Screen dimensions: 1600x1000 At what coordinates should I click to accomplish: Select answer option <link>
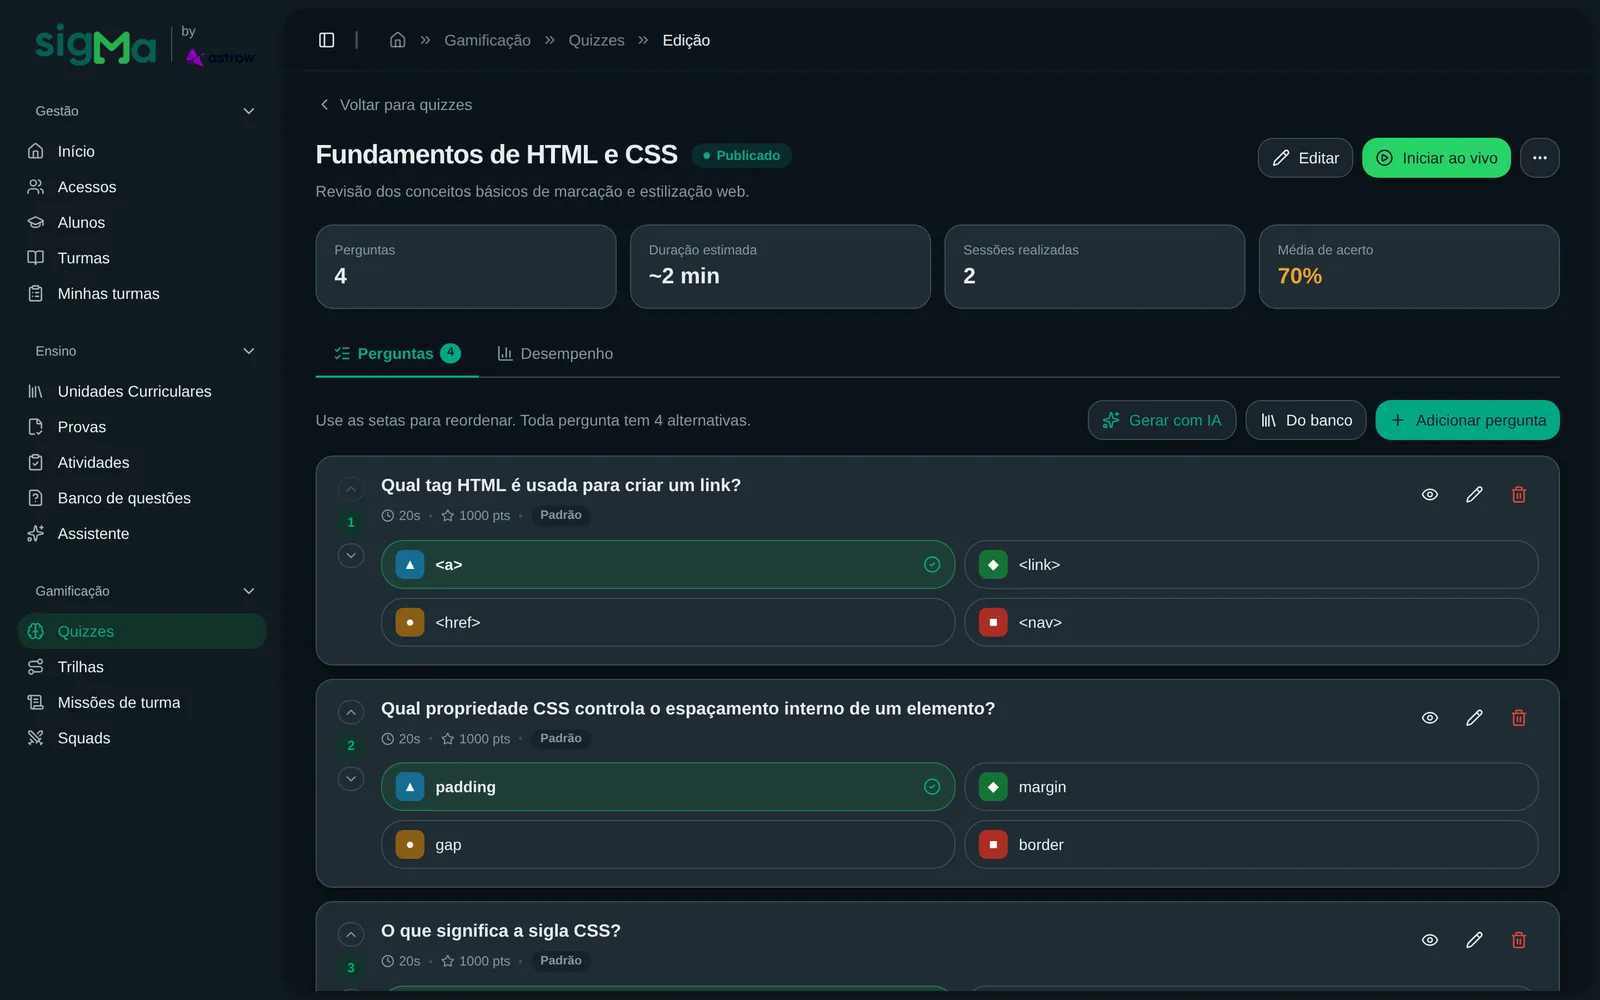[1251, 565]
